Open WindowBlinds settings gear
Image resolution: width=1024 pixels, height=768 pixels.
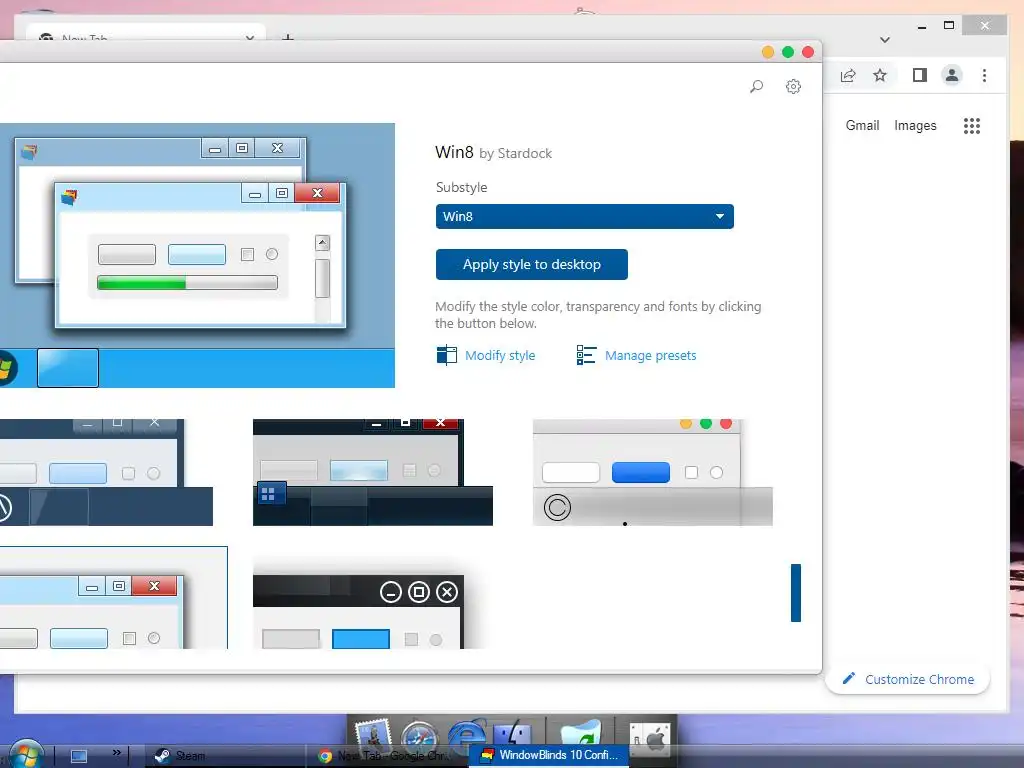click(793, 86)
